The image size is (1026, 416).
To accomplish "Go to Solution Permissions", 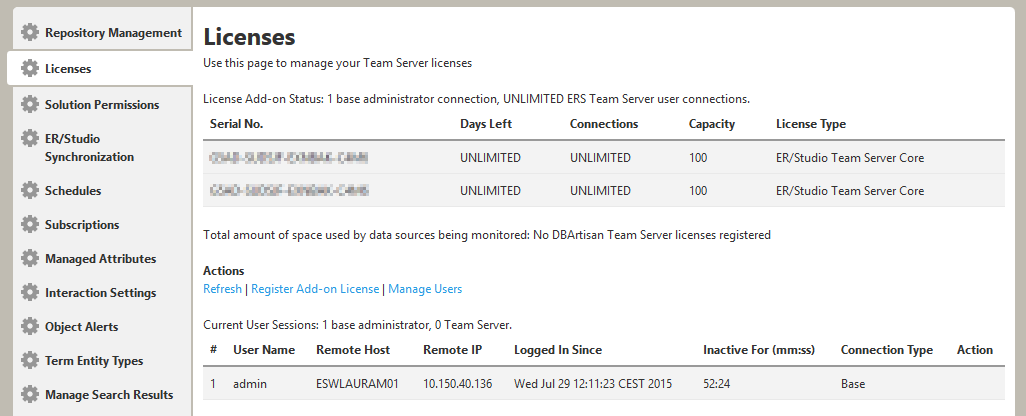I will point(102,105).
